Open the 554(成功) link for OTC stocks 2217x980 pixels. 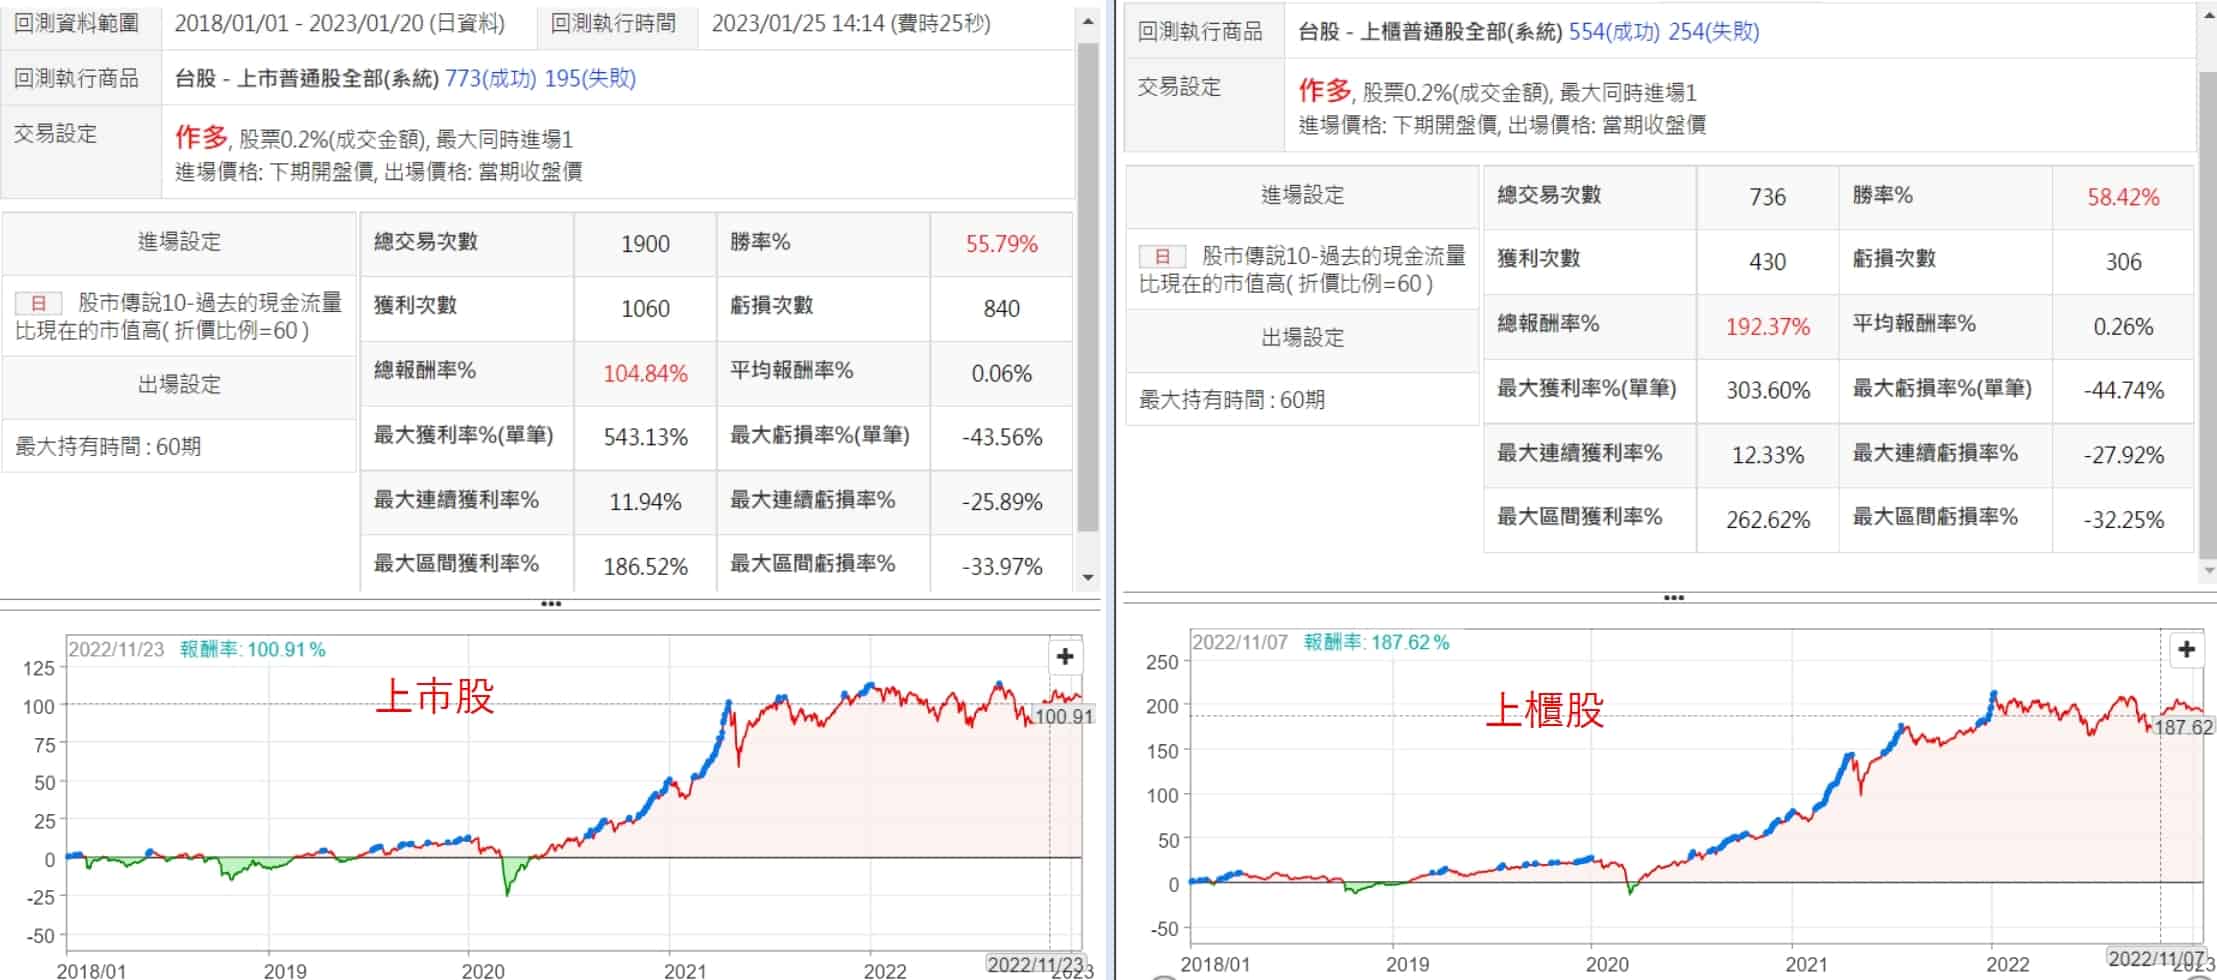[1614, 32]
